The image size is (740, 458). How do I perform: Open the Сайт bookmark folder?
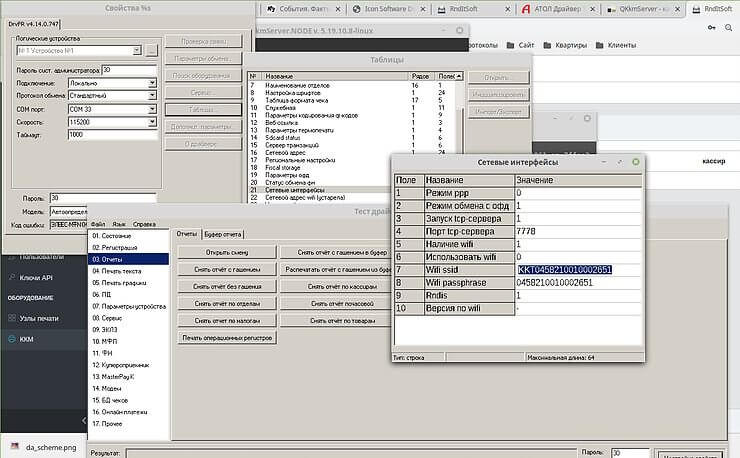click(521, 45)
